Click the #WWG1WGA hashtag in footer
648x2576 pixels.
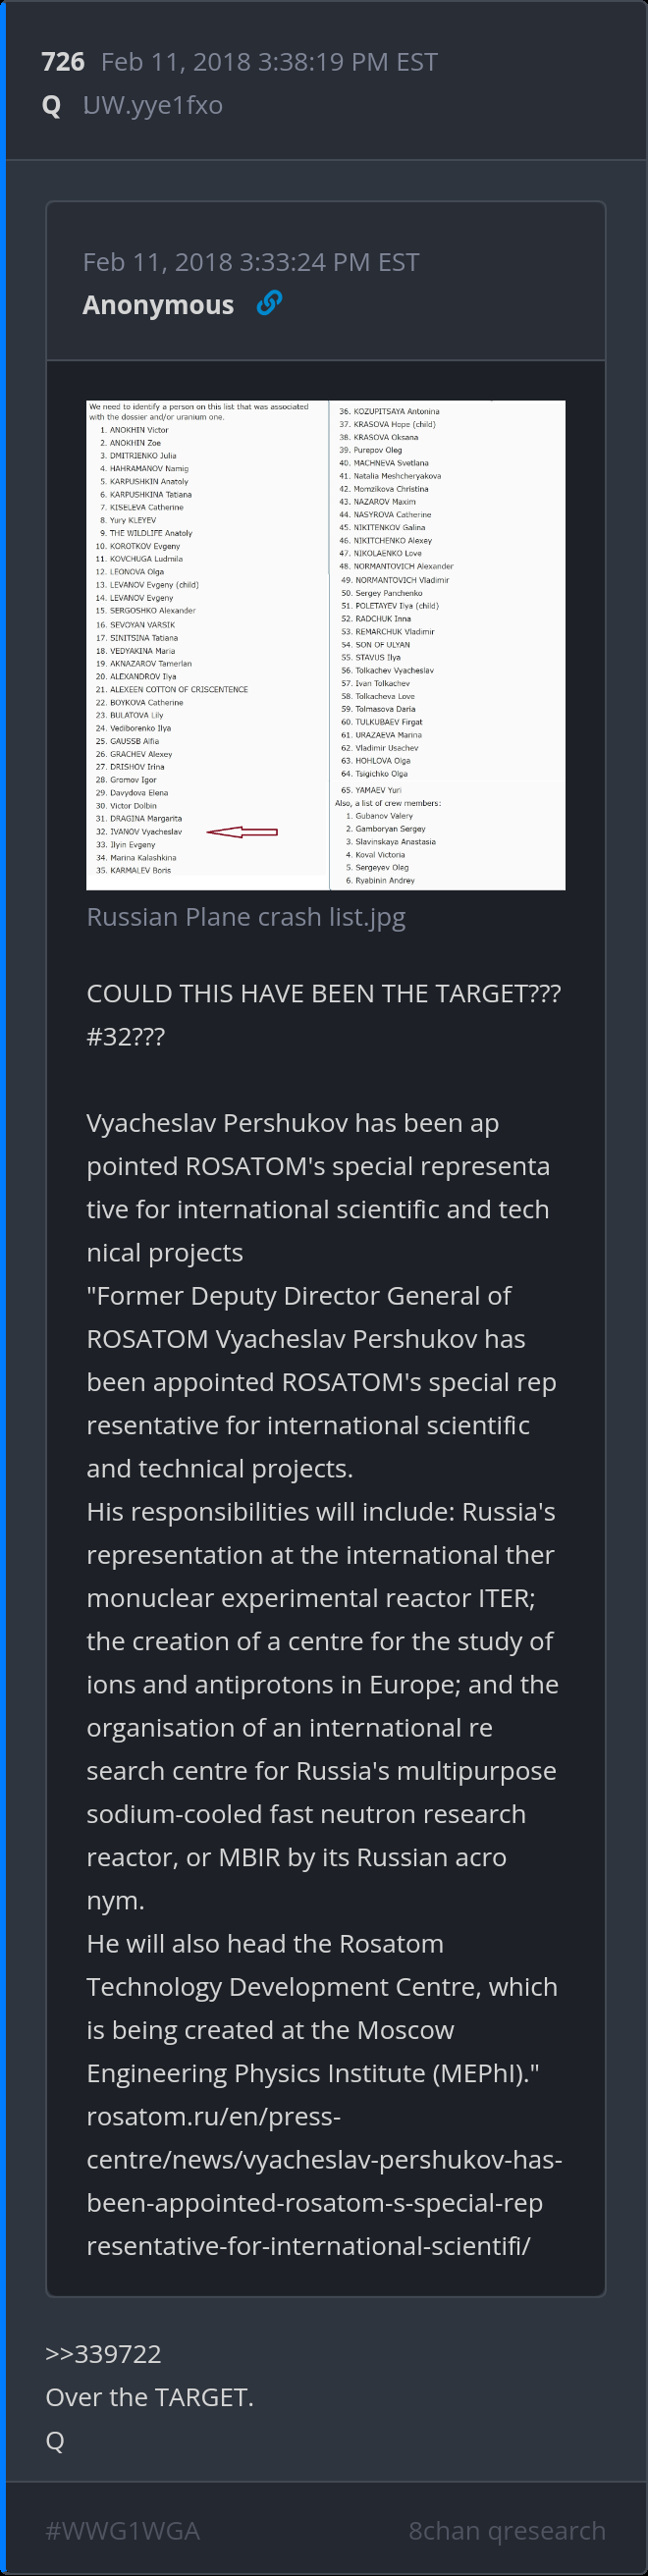tap(123, 2530)
